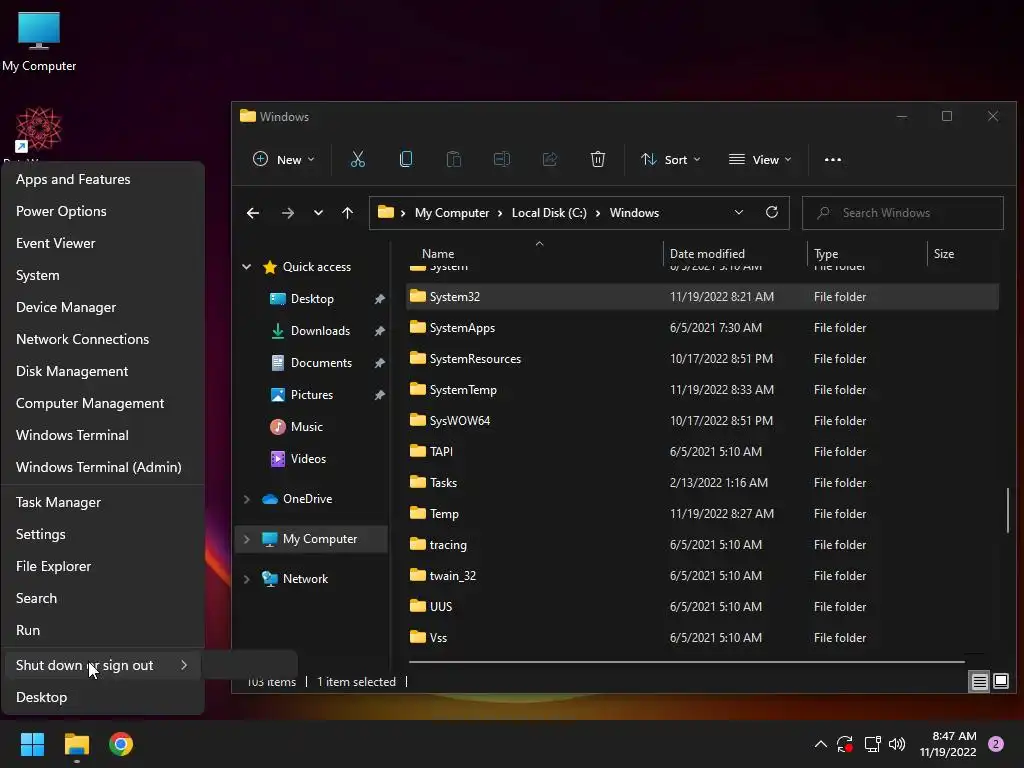Open Music in Quick access

pyautogui.click(x=296, y=427)
